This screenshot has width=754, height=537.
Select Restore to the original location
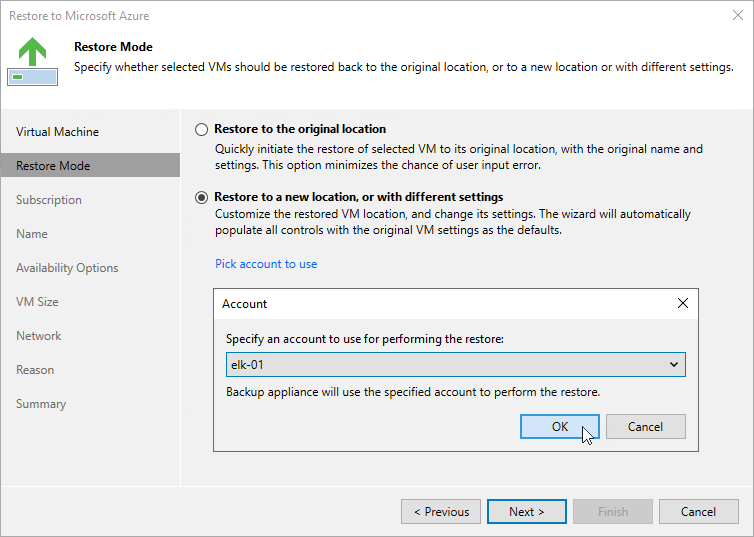pos(201,129)
